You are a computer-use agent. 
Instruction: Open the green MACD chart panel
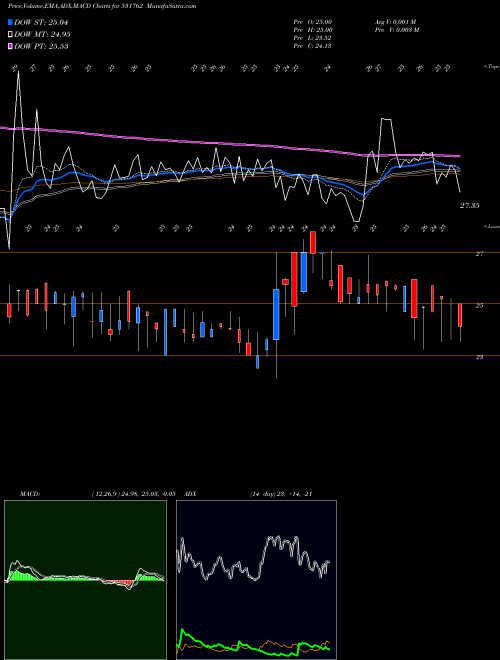click(x=85, y=580)
